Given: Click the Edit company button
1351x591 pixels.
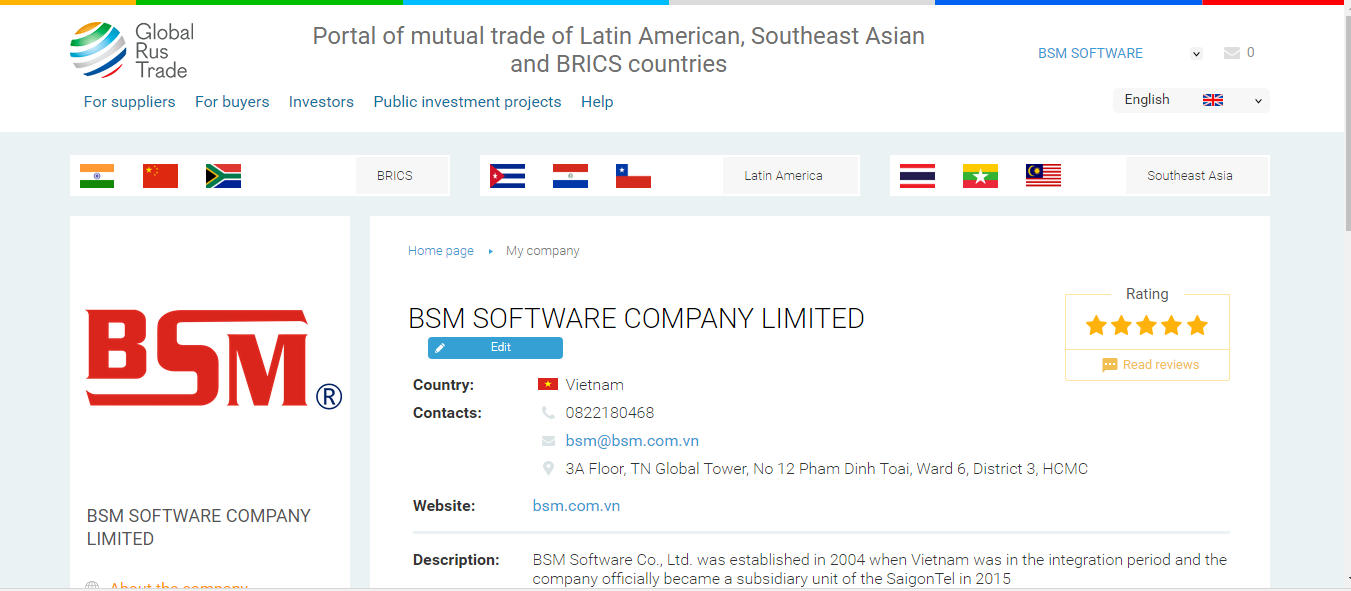Looking at the screenshot, I should tap(495, 348).
